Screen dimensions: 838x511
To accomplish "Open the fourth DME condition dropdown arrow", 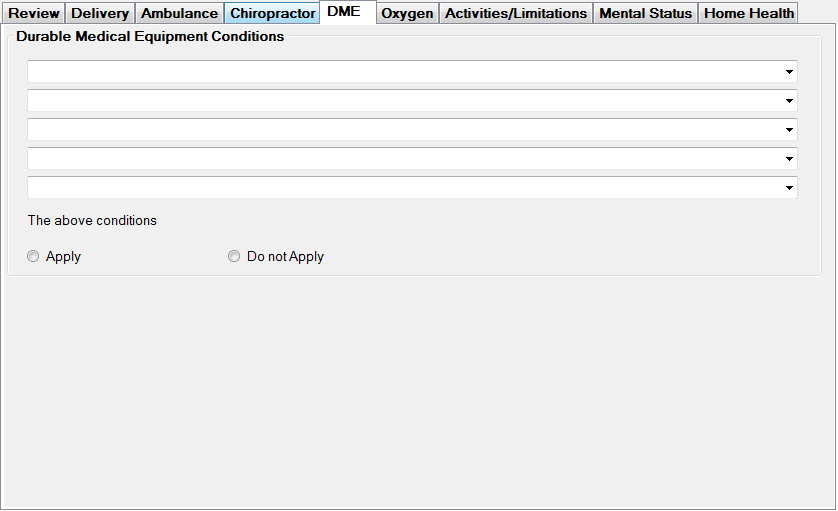I will [x=789, y=159].
